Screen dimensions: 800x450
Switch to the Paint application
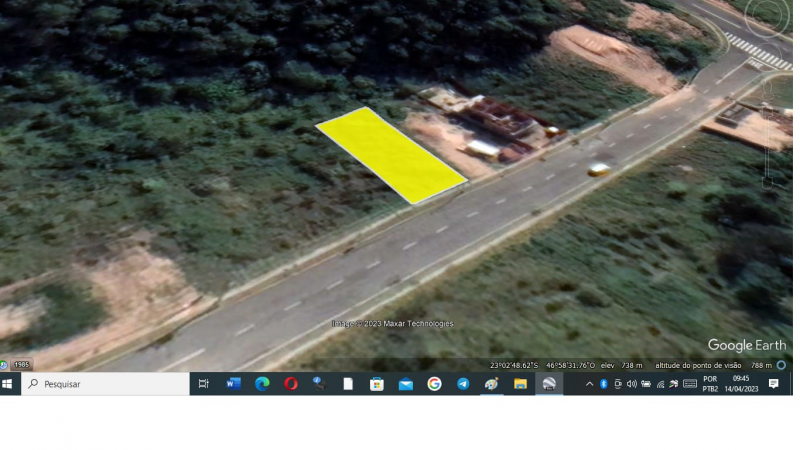pyautogui.click(x=491, y=384)
